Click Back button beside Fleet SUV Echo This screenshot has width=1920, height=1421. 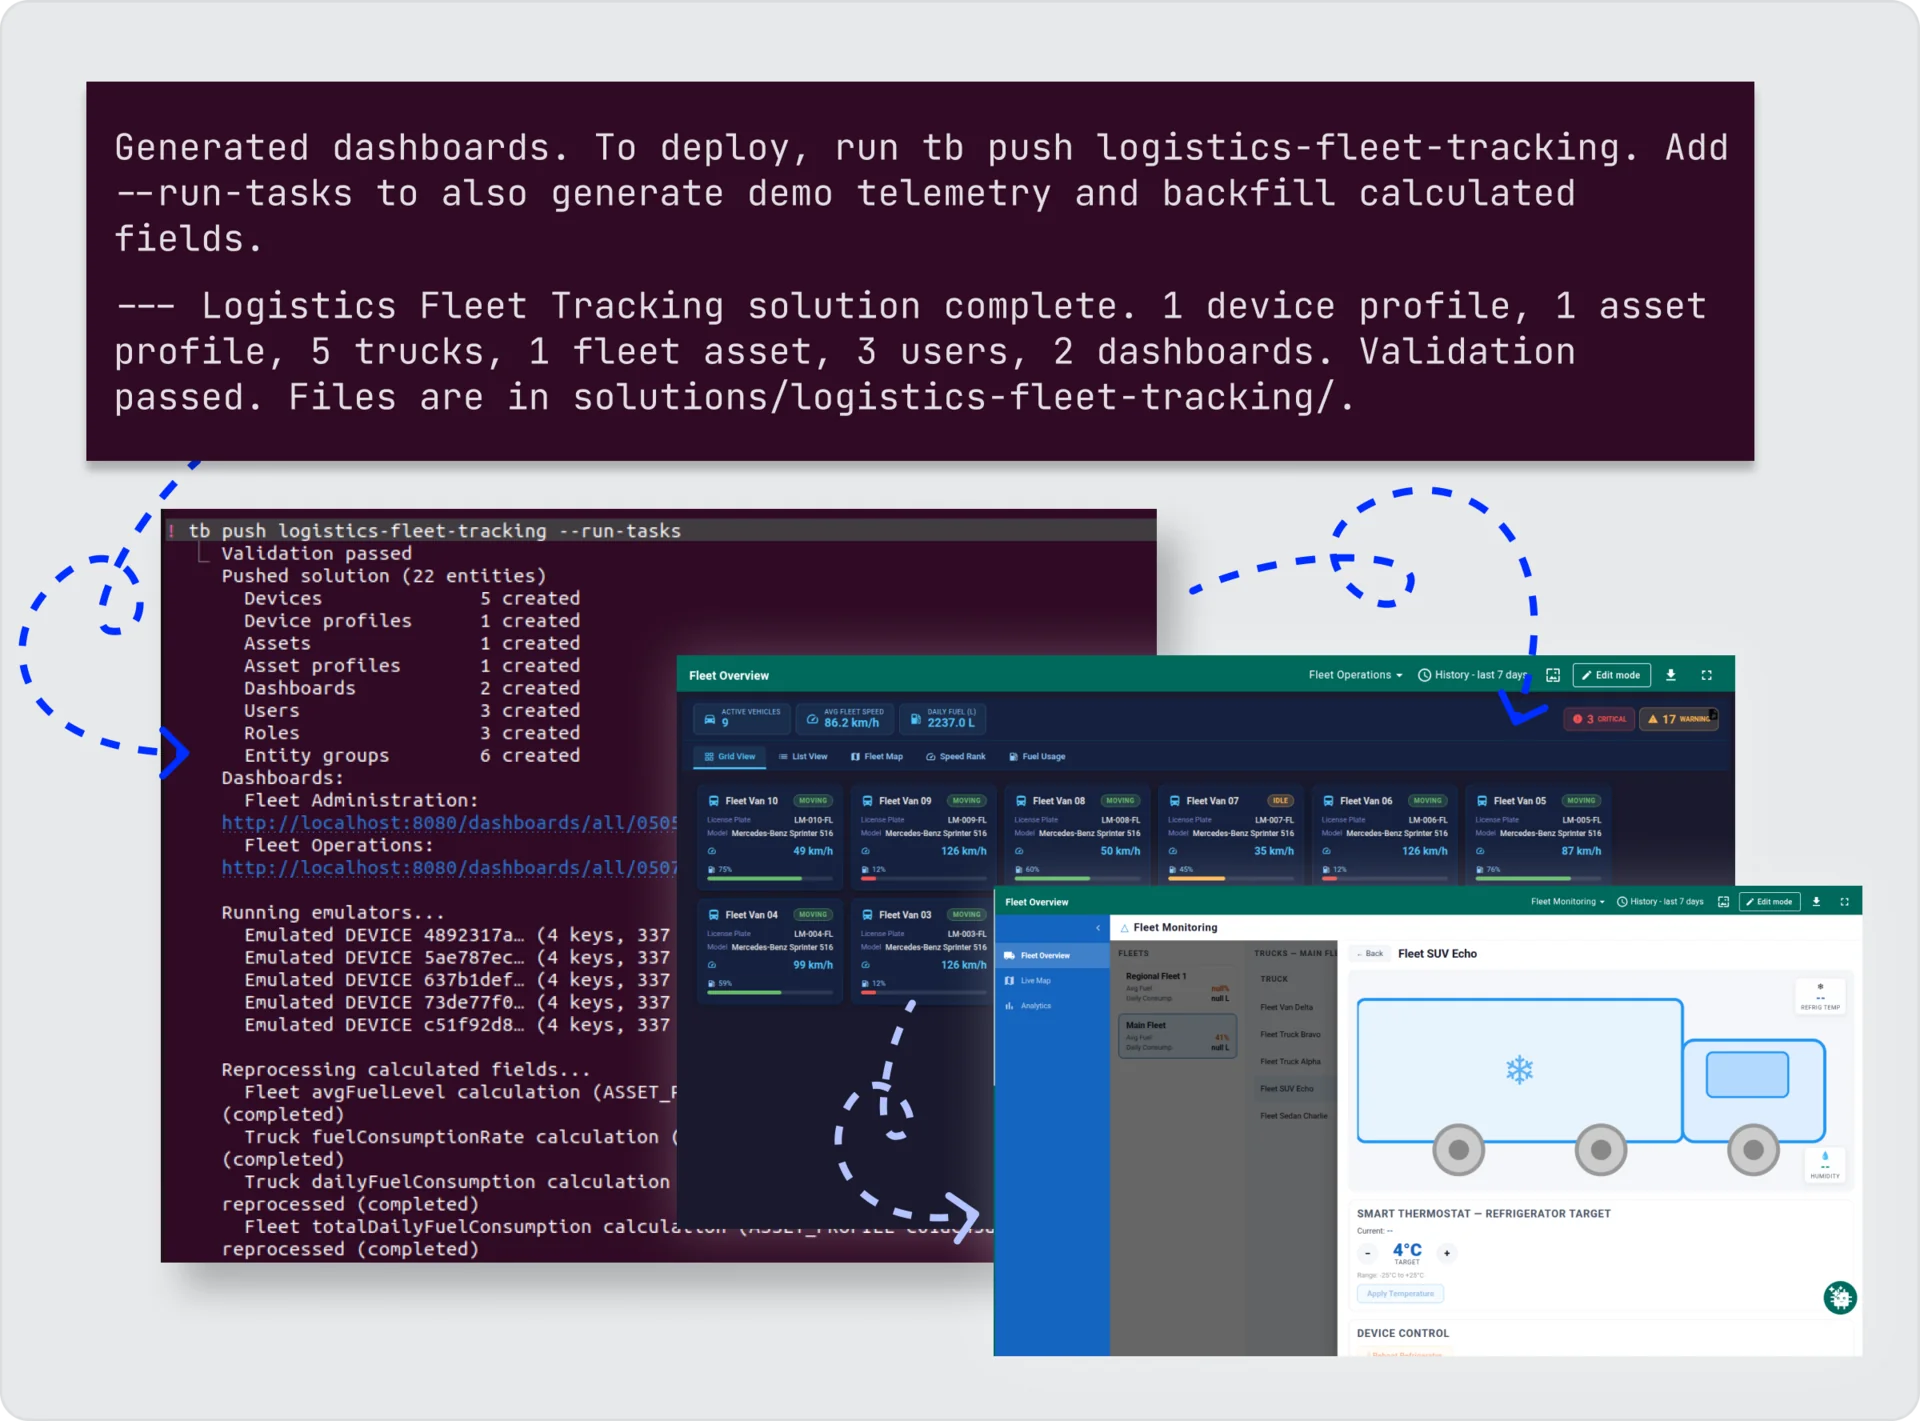pos(1370,954)
